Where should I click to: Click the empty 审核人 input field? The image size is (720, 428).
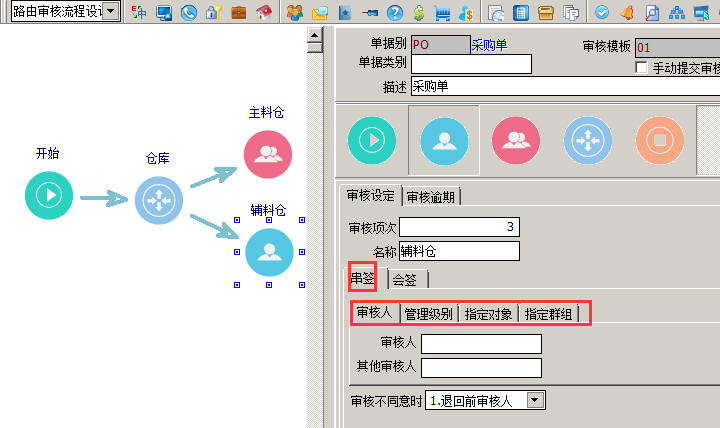pyautogui.click(x=481, y=344)
